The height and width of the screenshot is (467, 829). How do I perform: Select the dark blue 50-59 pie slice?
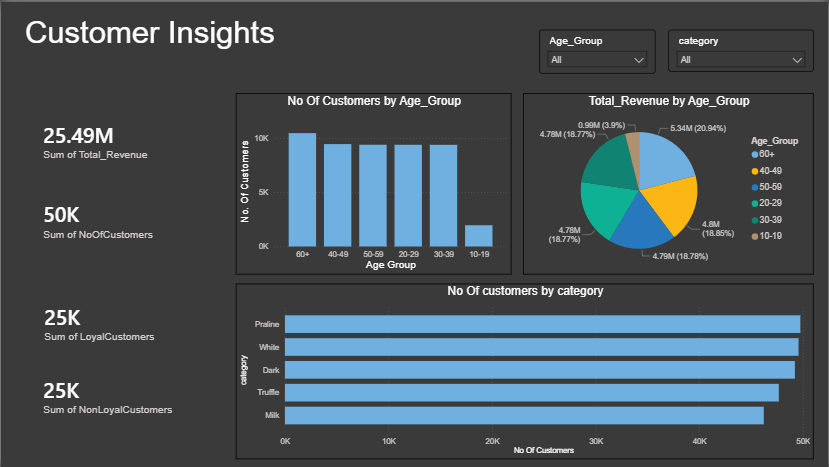641,227
